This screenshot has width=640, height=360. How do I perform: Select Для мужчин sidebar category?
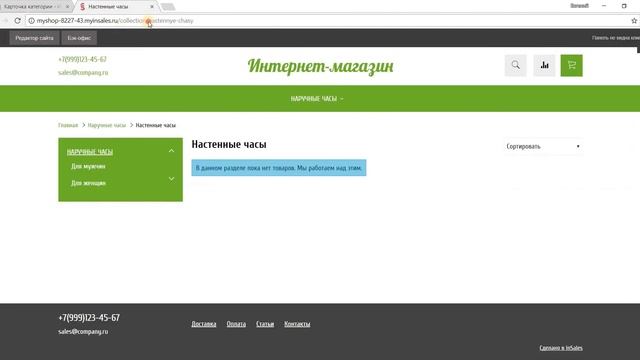coord(88,167)
